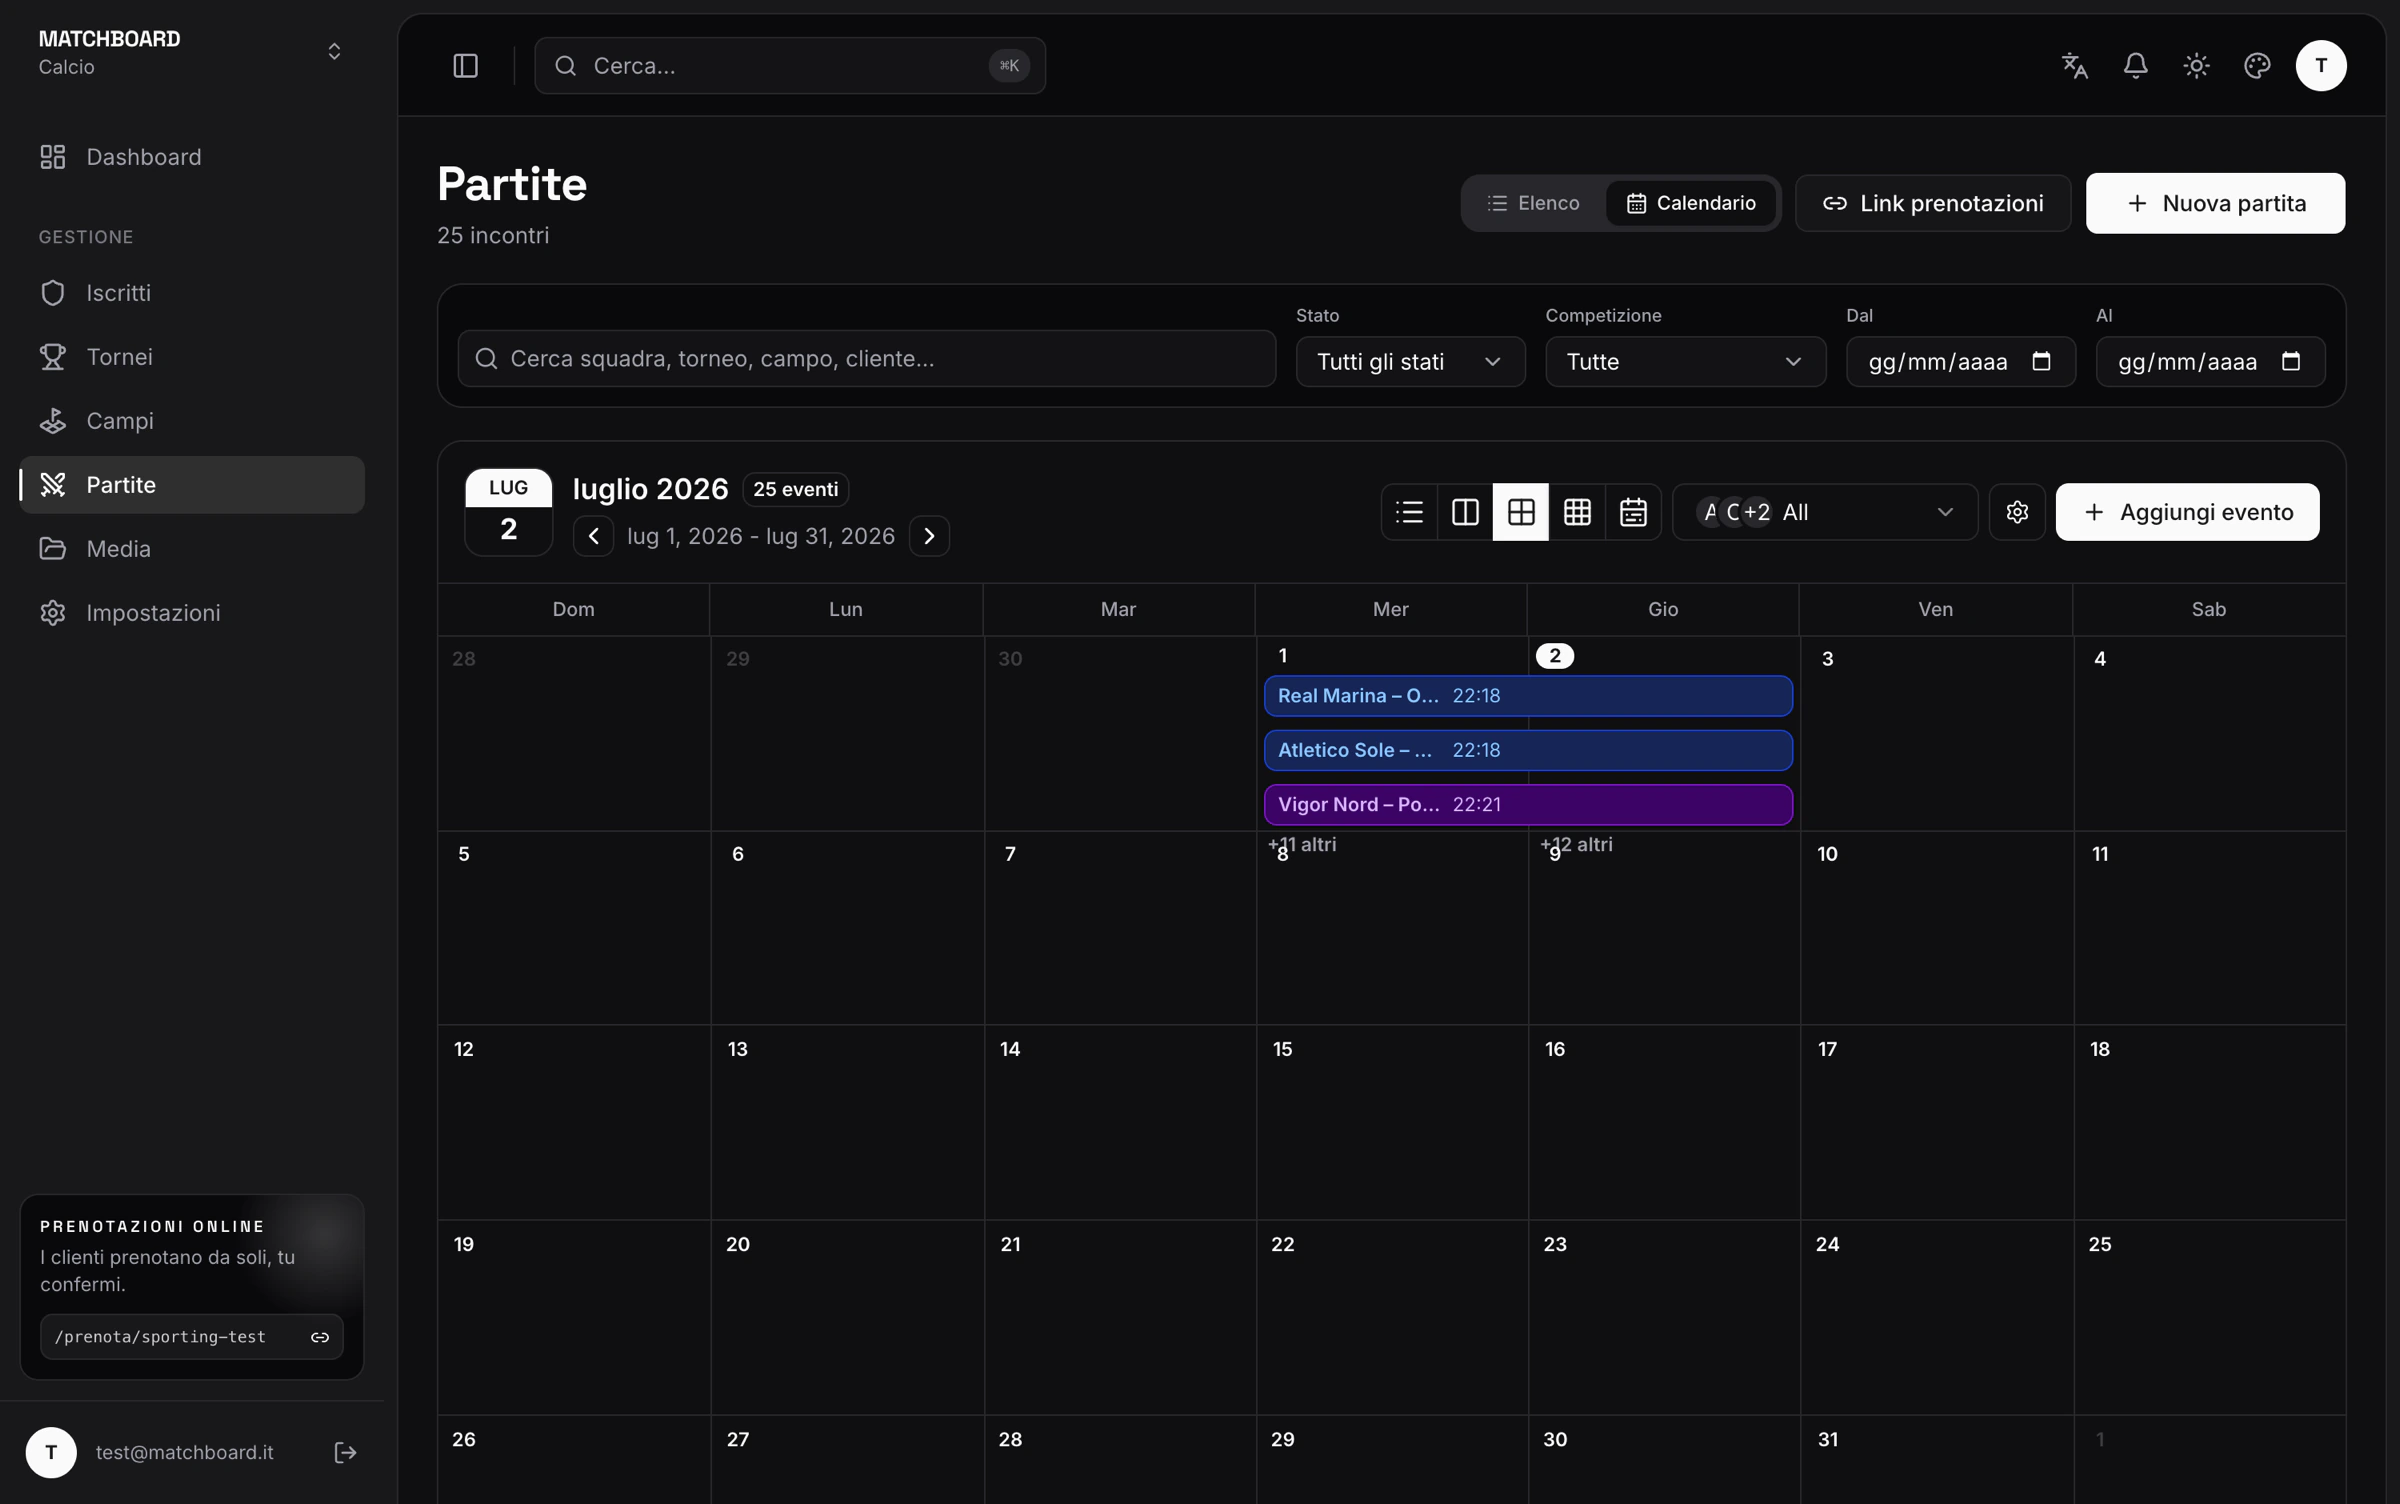Select day 31 in the calendar
The width and height of the screenshot is (2400, 1504).
(1827, 1439)
